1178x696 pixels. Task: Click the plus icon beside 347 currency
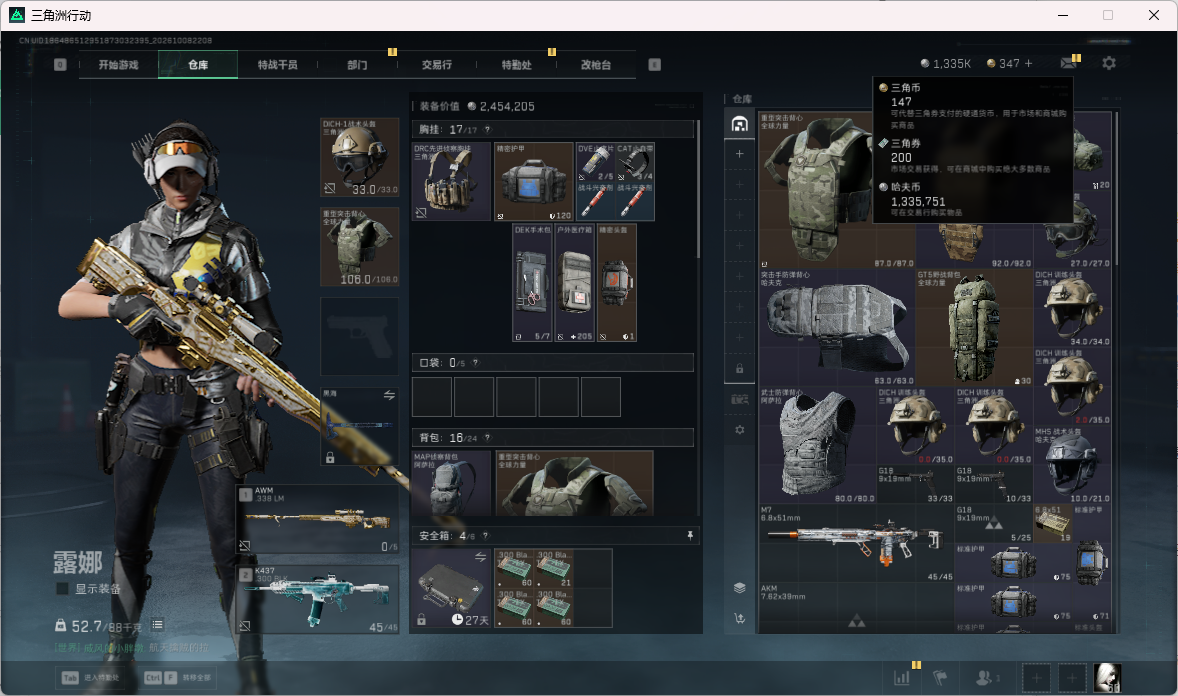click(x=1028, y=64)
